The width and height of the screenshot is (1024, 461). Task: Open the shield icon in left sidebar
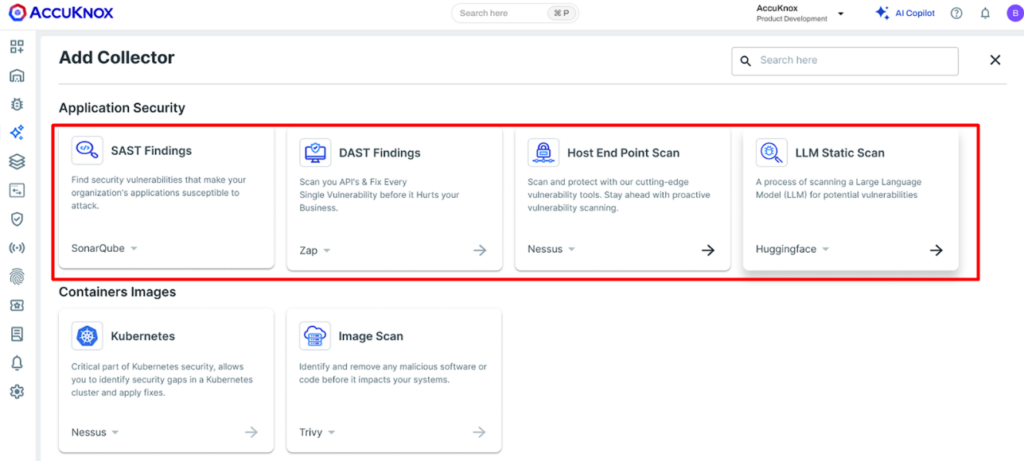pyautogui.click(x=17, y=219)
